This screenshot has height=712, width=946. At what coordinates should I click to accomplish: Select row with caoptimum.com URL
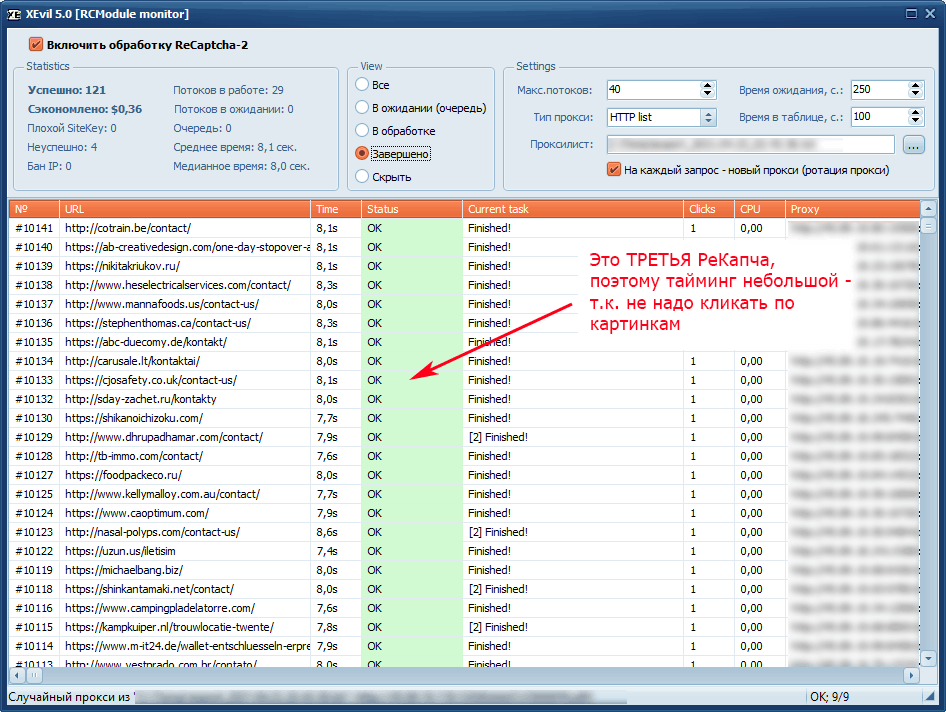pyautogui.click(x=465, y=513)
